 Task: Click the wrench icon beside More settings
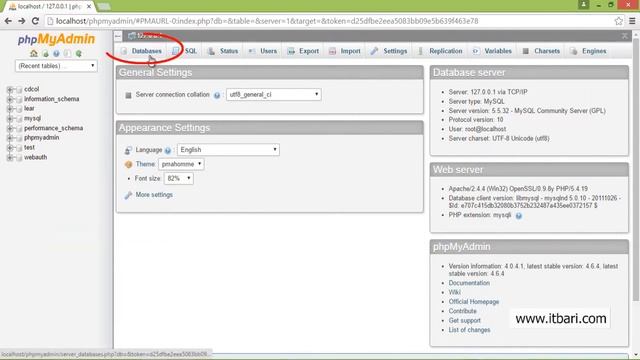tap(128, 195)
